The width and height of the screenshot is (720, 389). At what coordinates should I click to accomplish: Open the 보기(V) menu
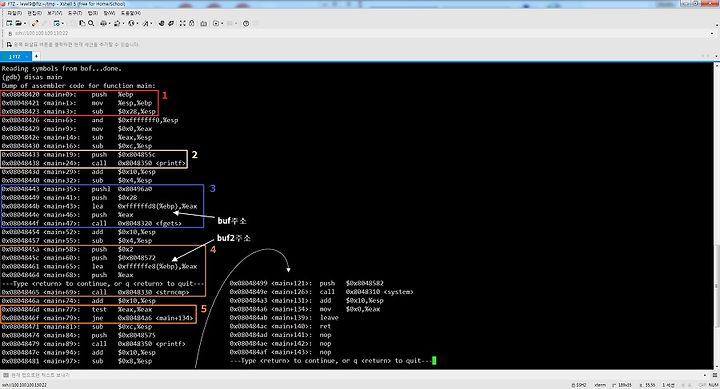54,13
